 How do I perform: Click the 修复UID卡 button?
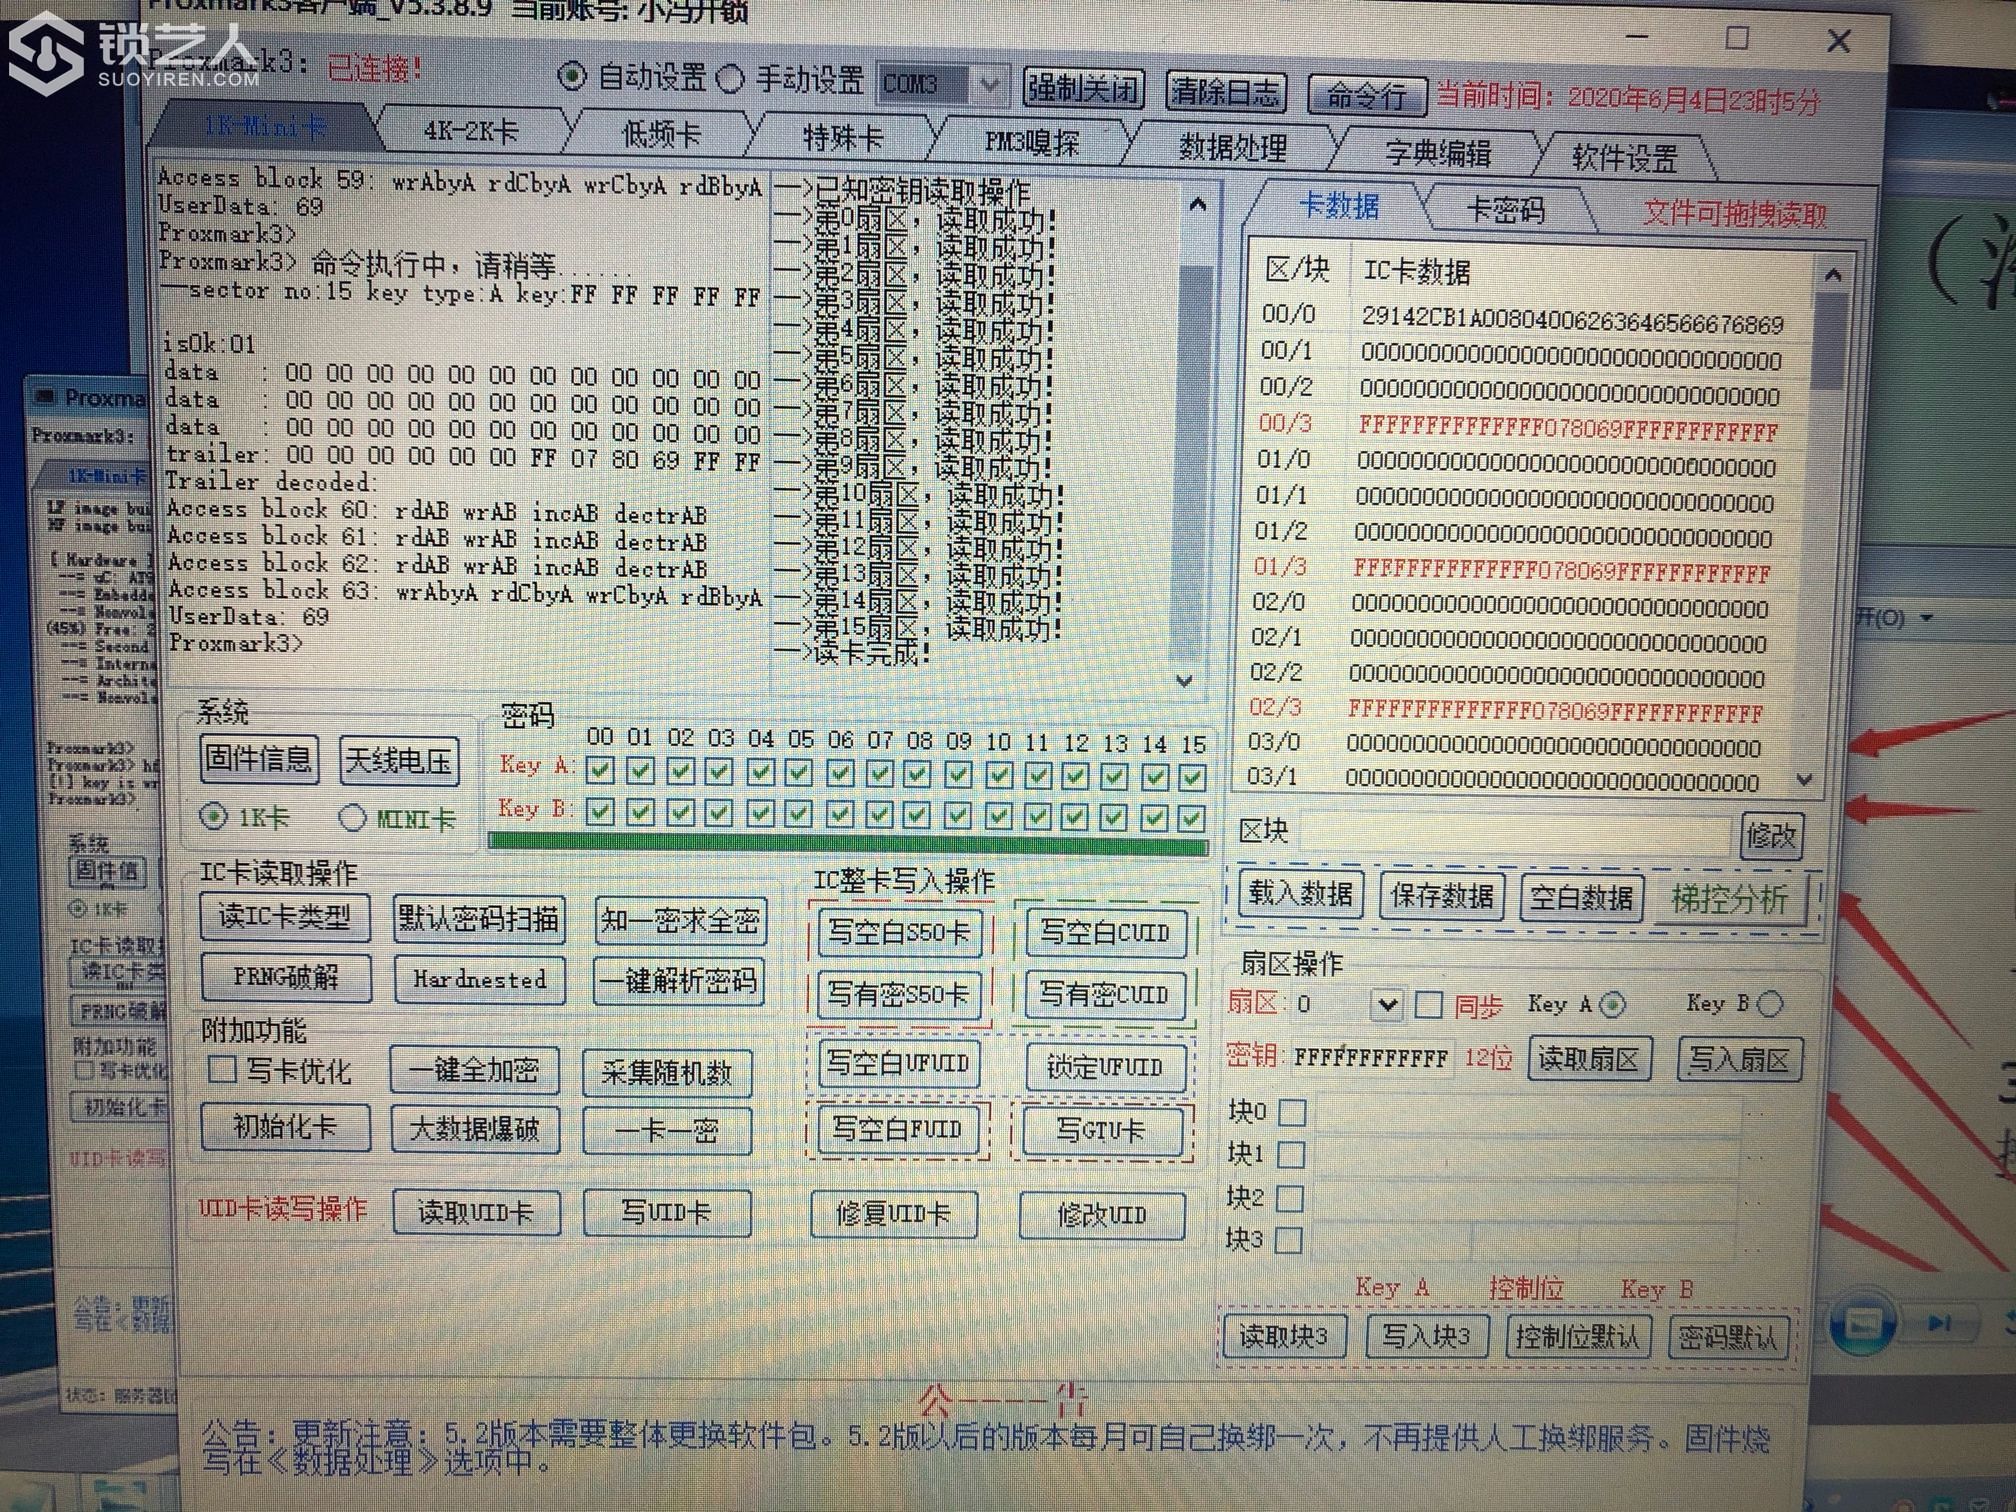click(x=893, y=1214)
